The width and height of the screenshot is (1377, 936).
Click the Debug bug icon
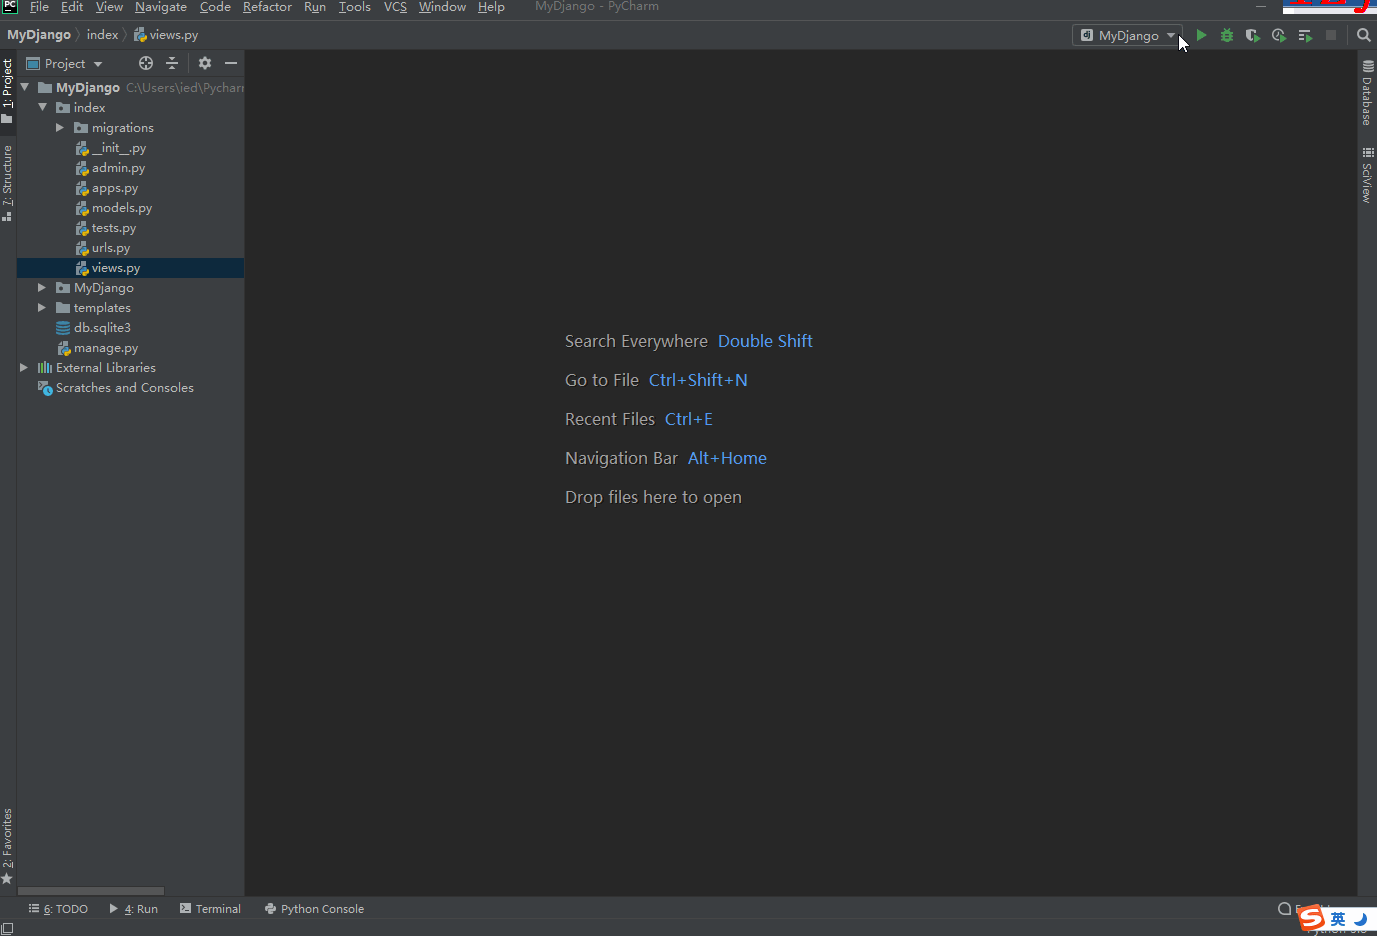point(1227,35)
